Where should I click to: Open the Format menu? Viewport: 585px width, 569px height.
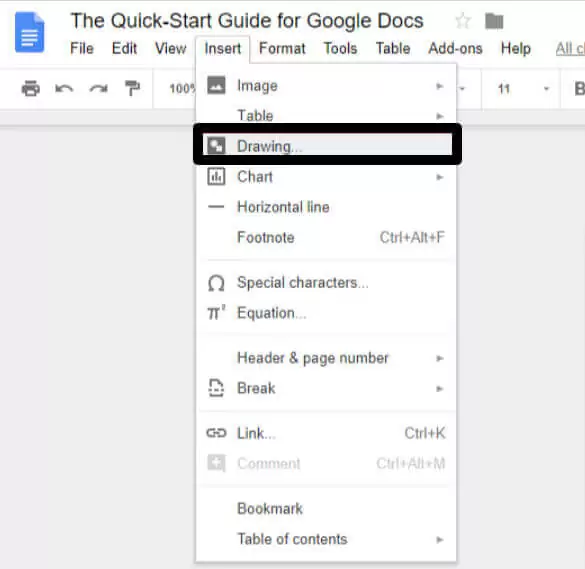pos(282,49)
